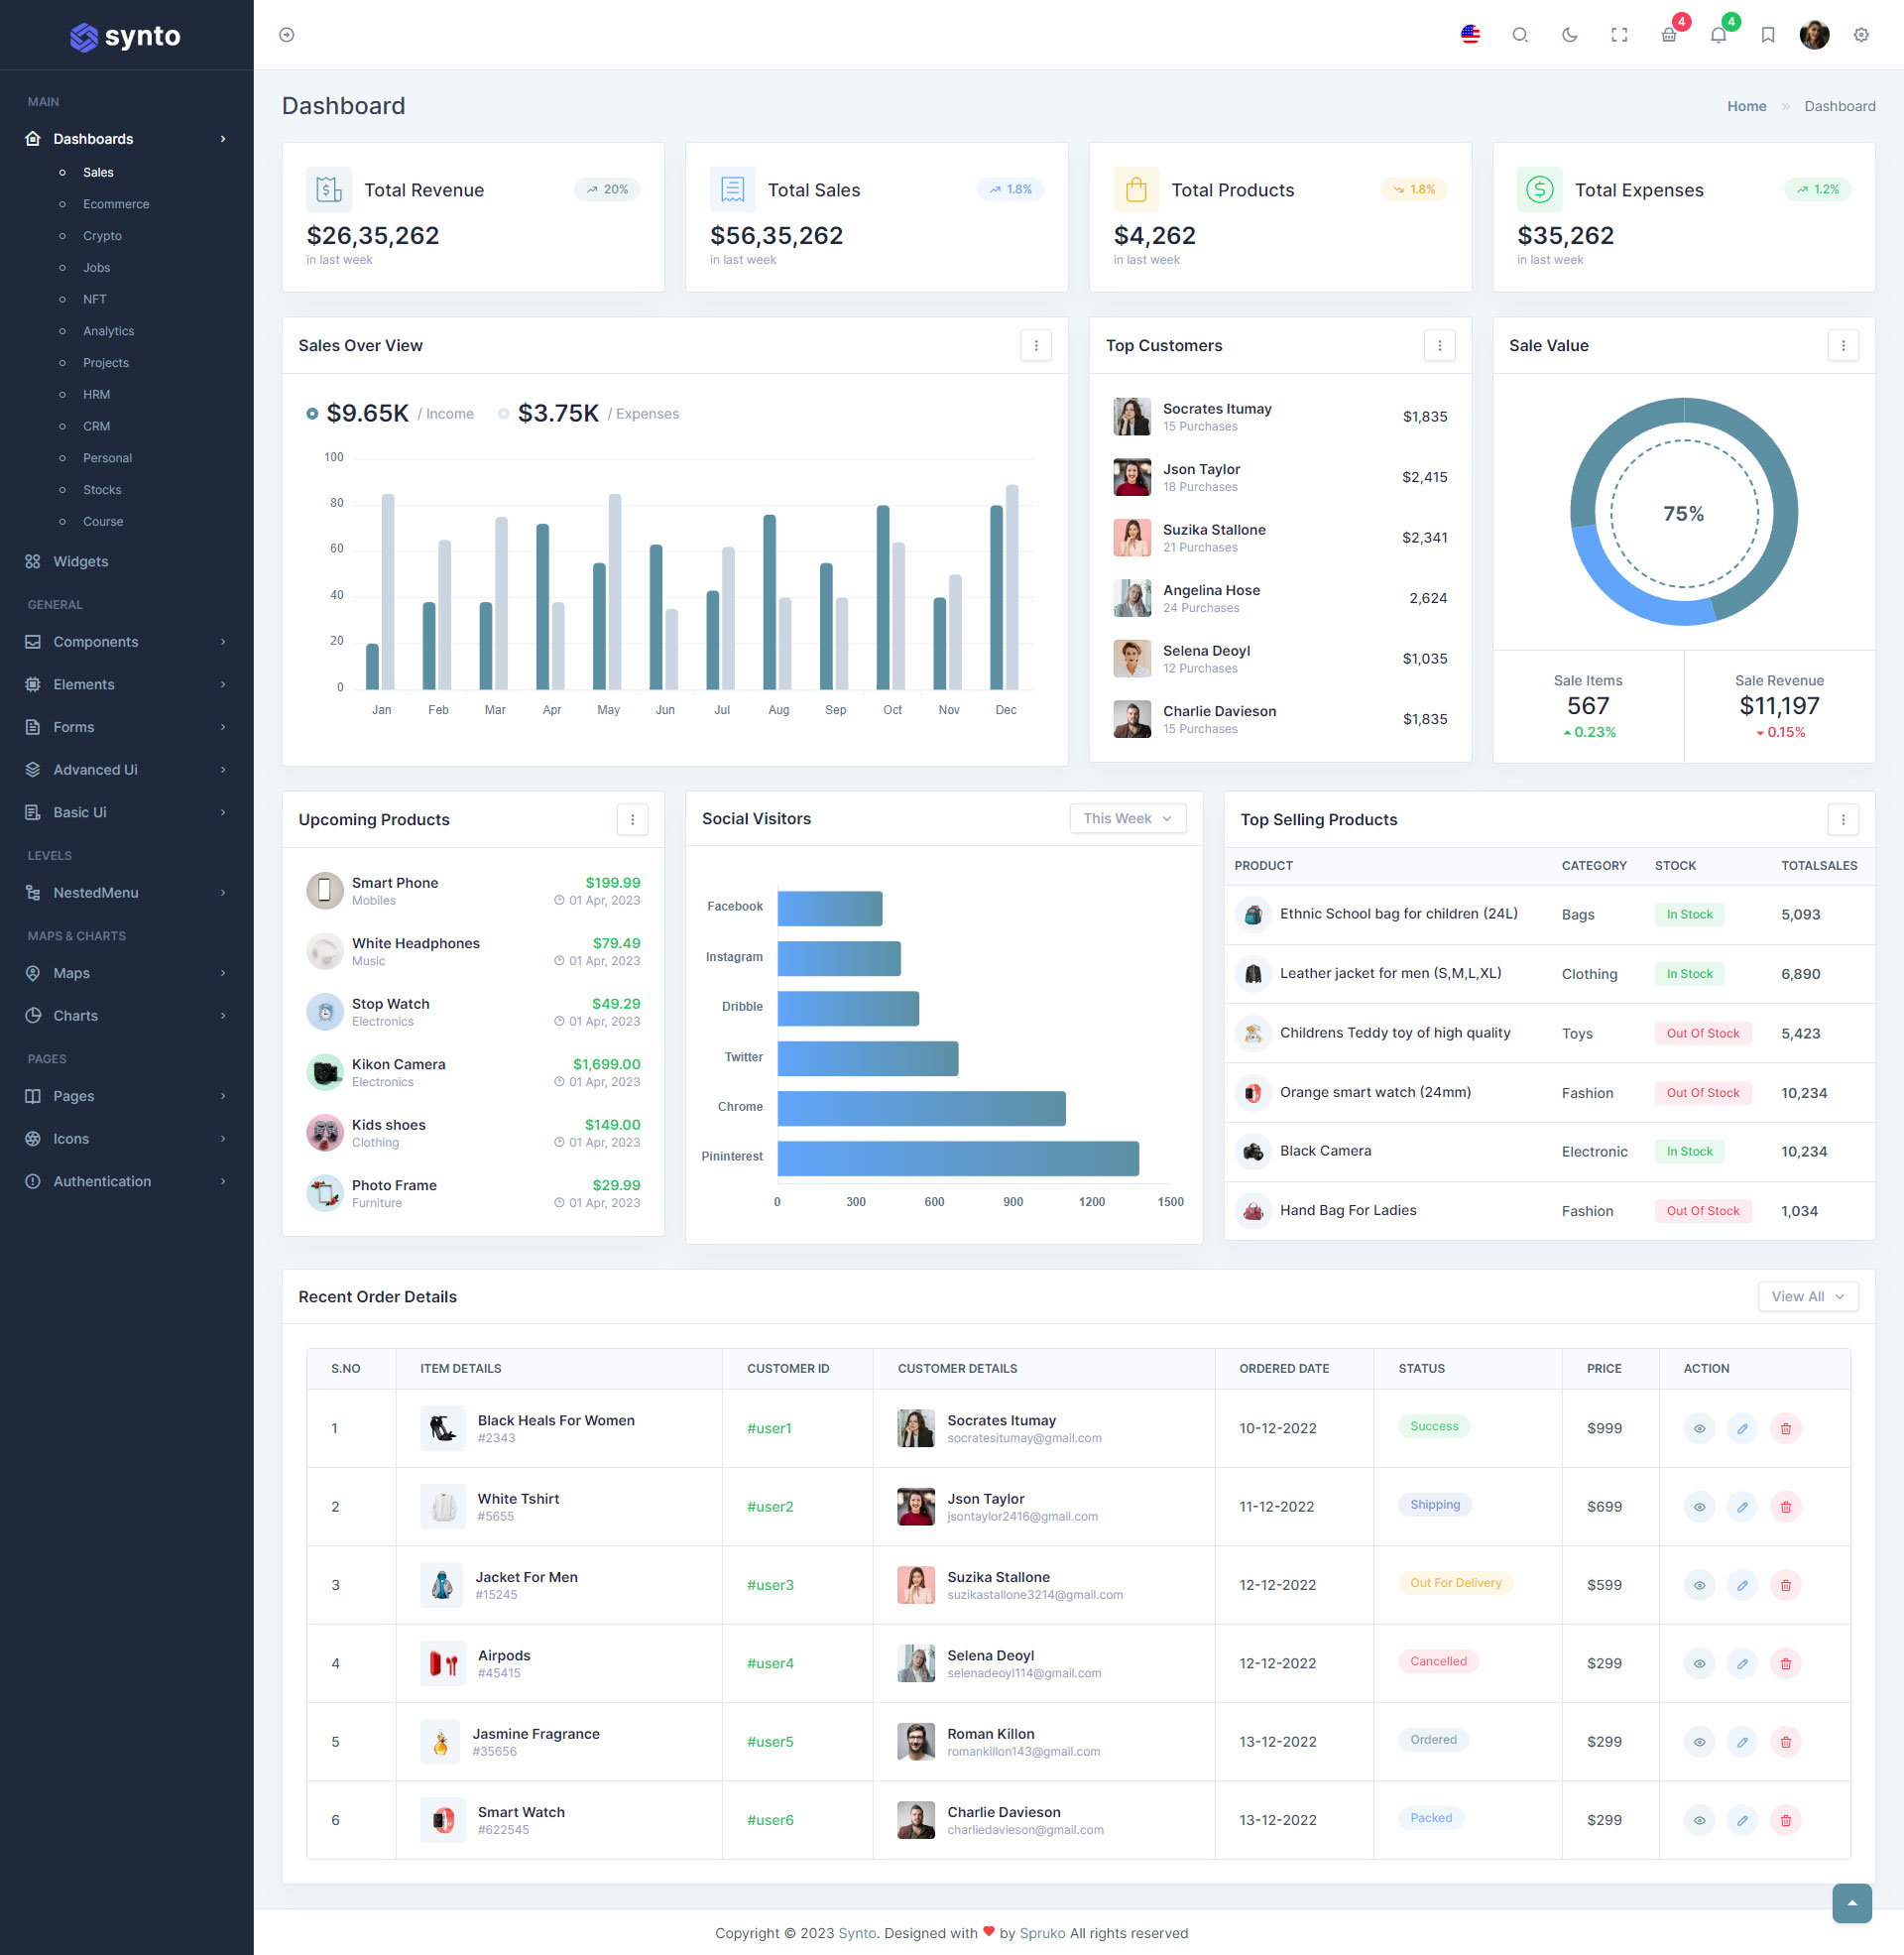Open the notifications bell icon

[1718, 35]
